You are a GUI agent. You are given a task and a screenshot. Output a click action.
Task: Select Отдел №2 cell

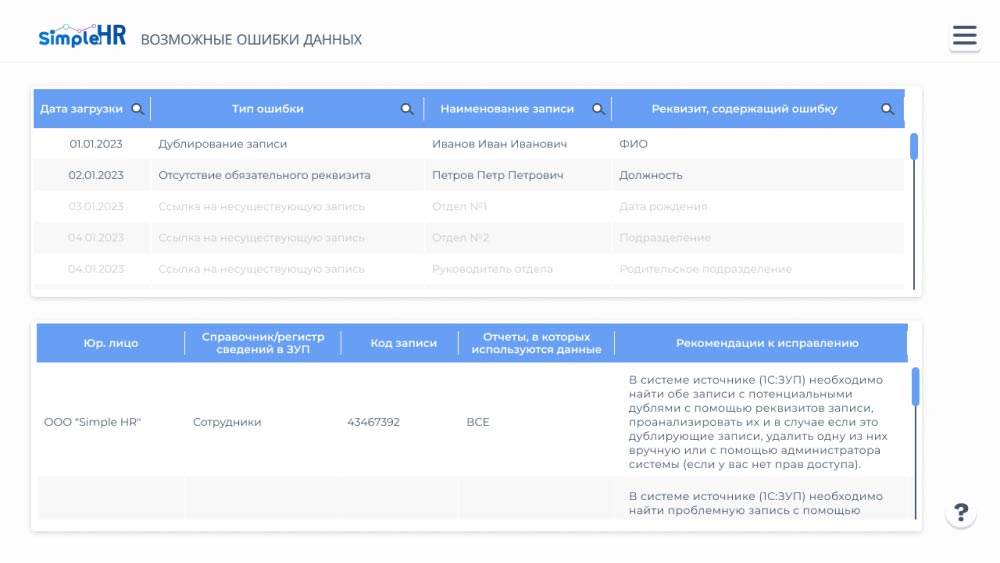coord(460,237)
